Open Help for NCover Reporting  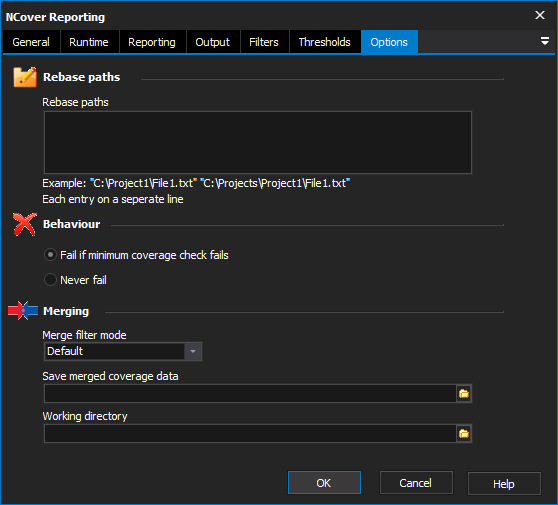tap(504, 484)
